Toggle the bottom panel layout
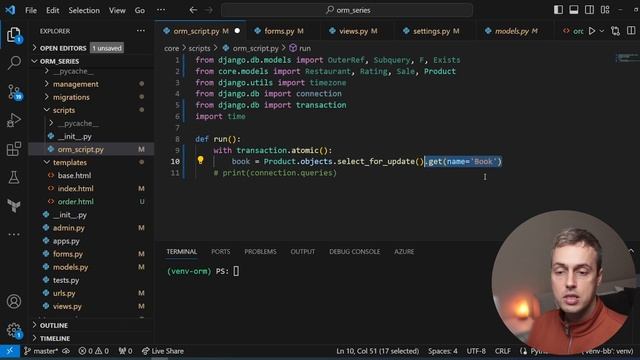Screen dimensions: 640x360 573,10
